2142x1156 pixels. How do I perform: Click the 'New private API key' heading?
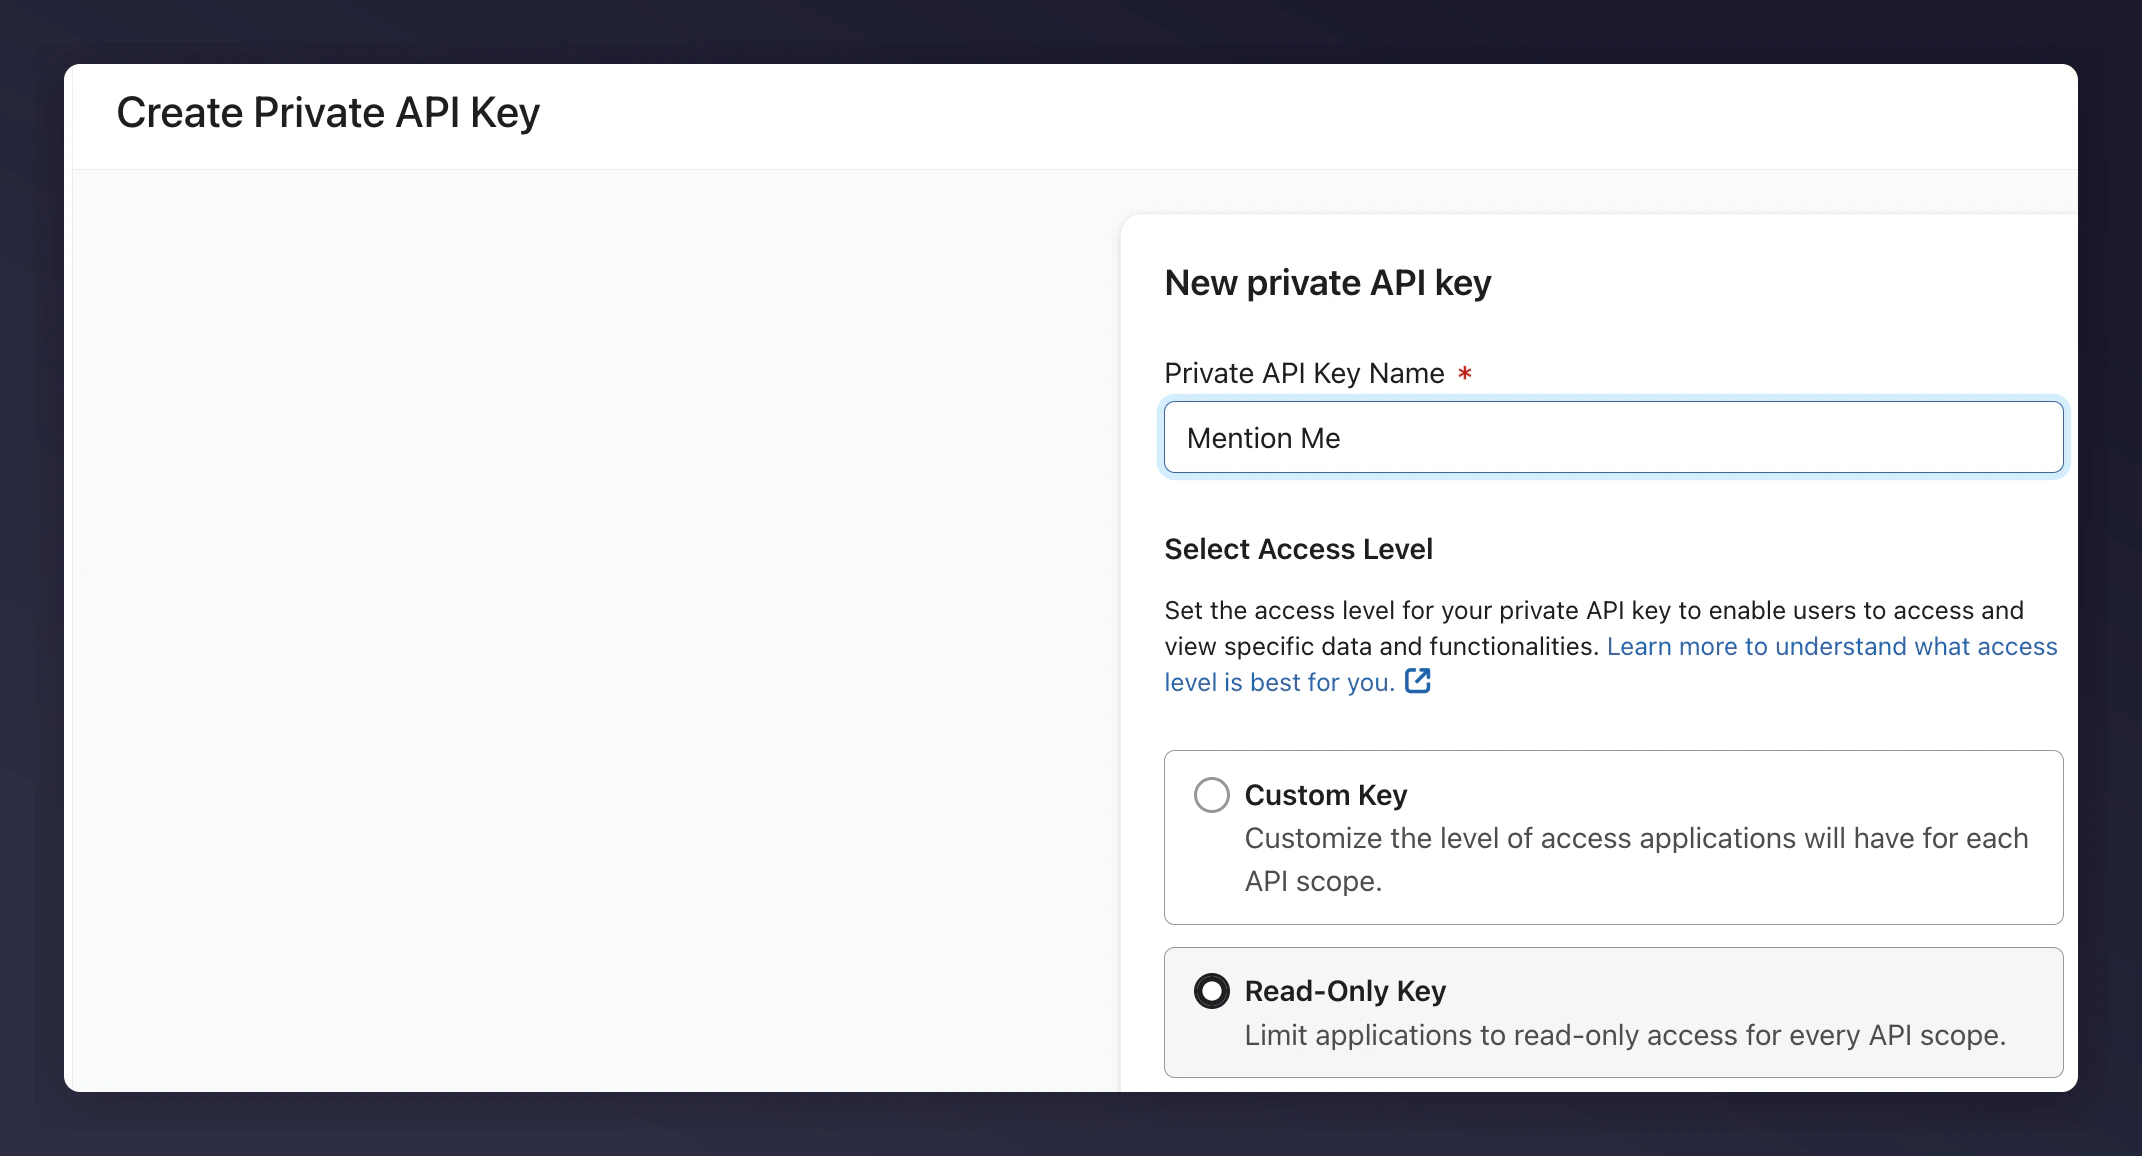1327,283
